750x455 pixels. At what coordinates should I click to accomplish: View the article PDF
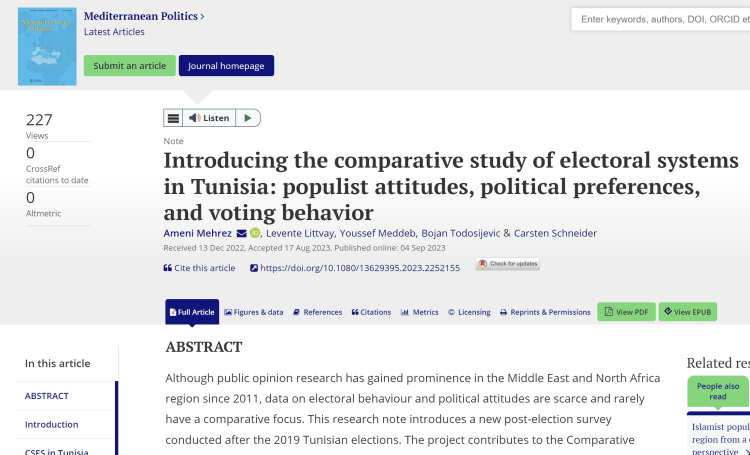[626, 312]
